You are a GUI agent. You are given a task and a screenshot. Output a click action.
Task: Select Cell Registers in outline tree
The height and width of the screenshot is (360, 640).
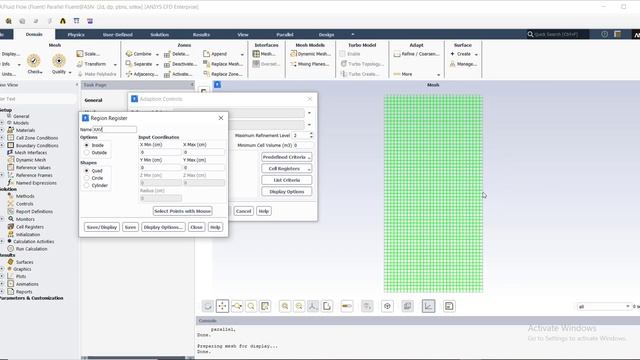[29, 227]
